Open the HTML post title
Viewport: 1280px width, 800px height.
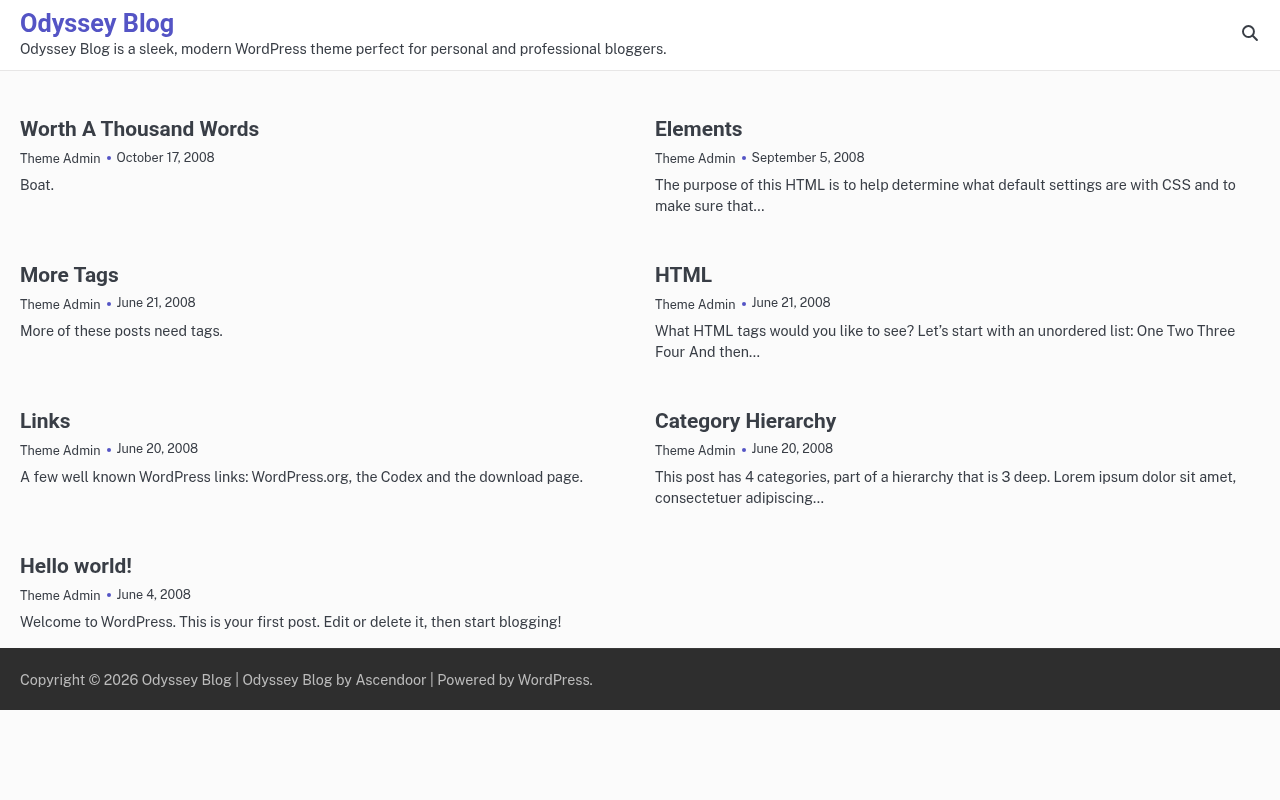[x=683, y=275]
